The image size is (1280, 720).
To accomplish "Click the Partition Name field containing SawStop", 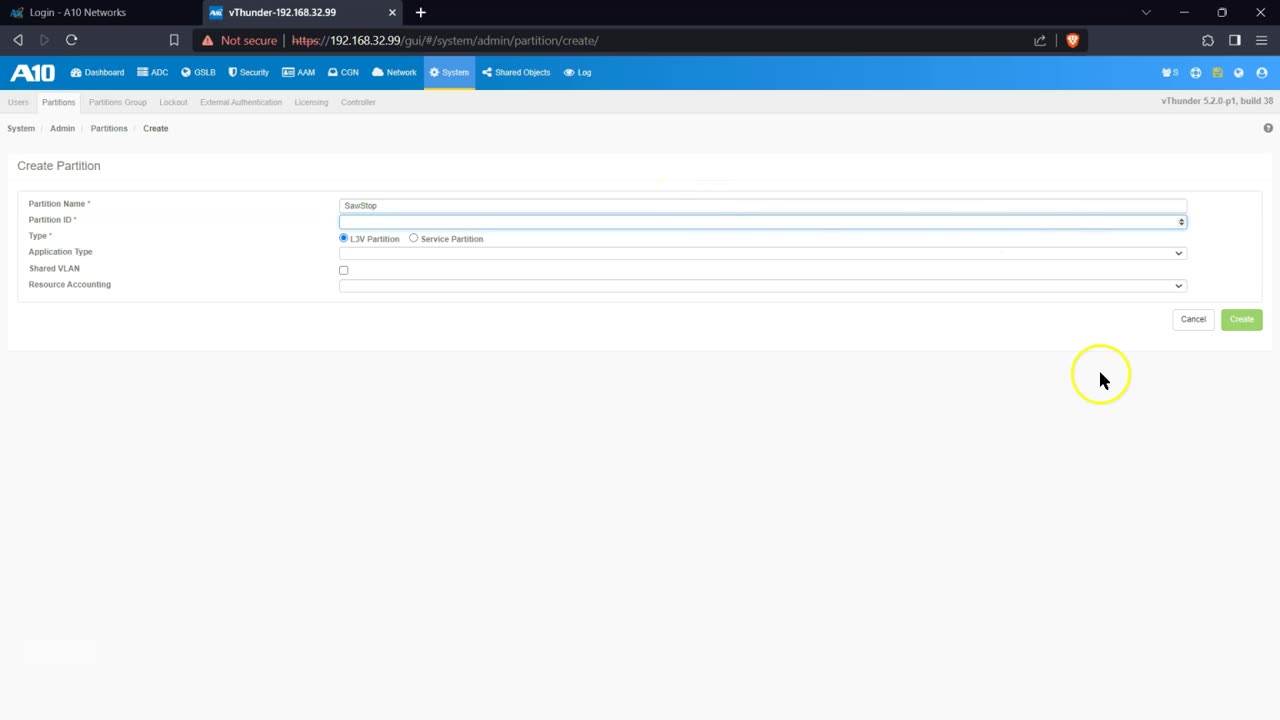I will pos(763,205).
